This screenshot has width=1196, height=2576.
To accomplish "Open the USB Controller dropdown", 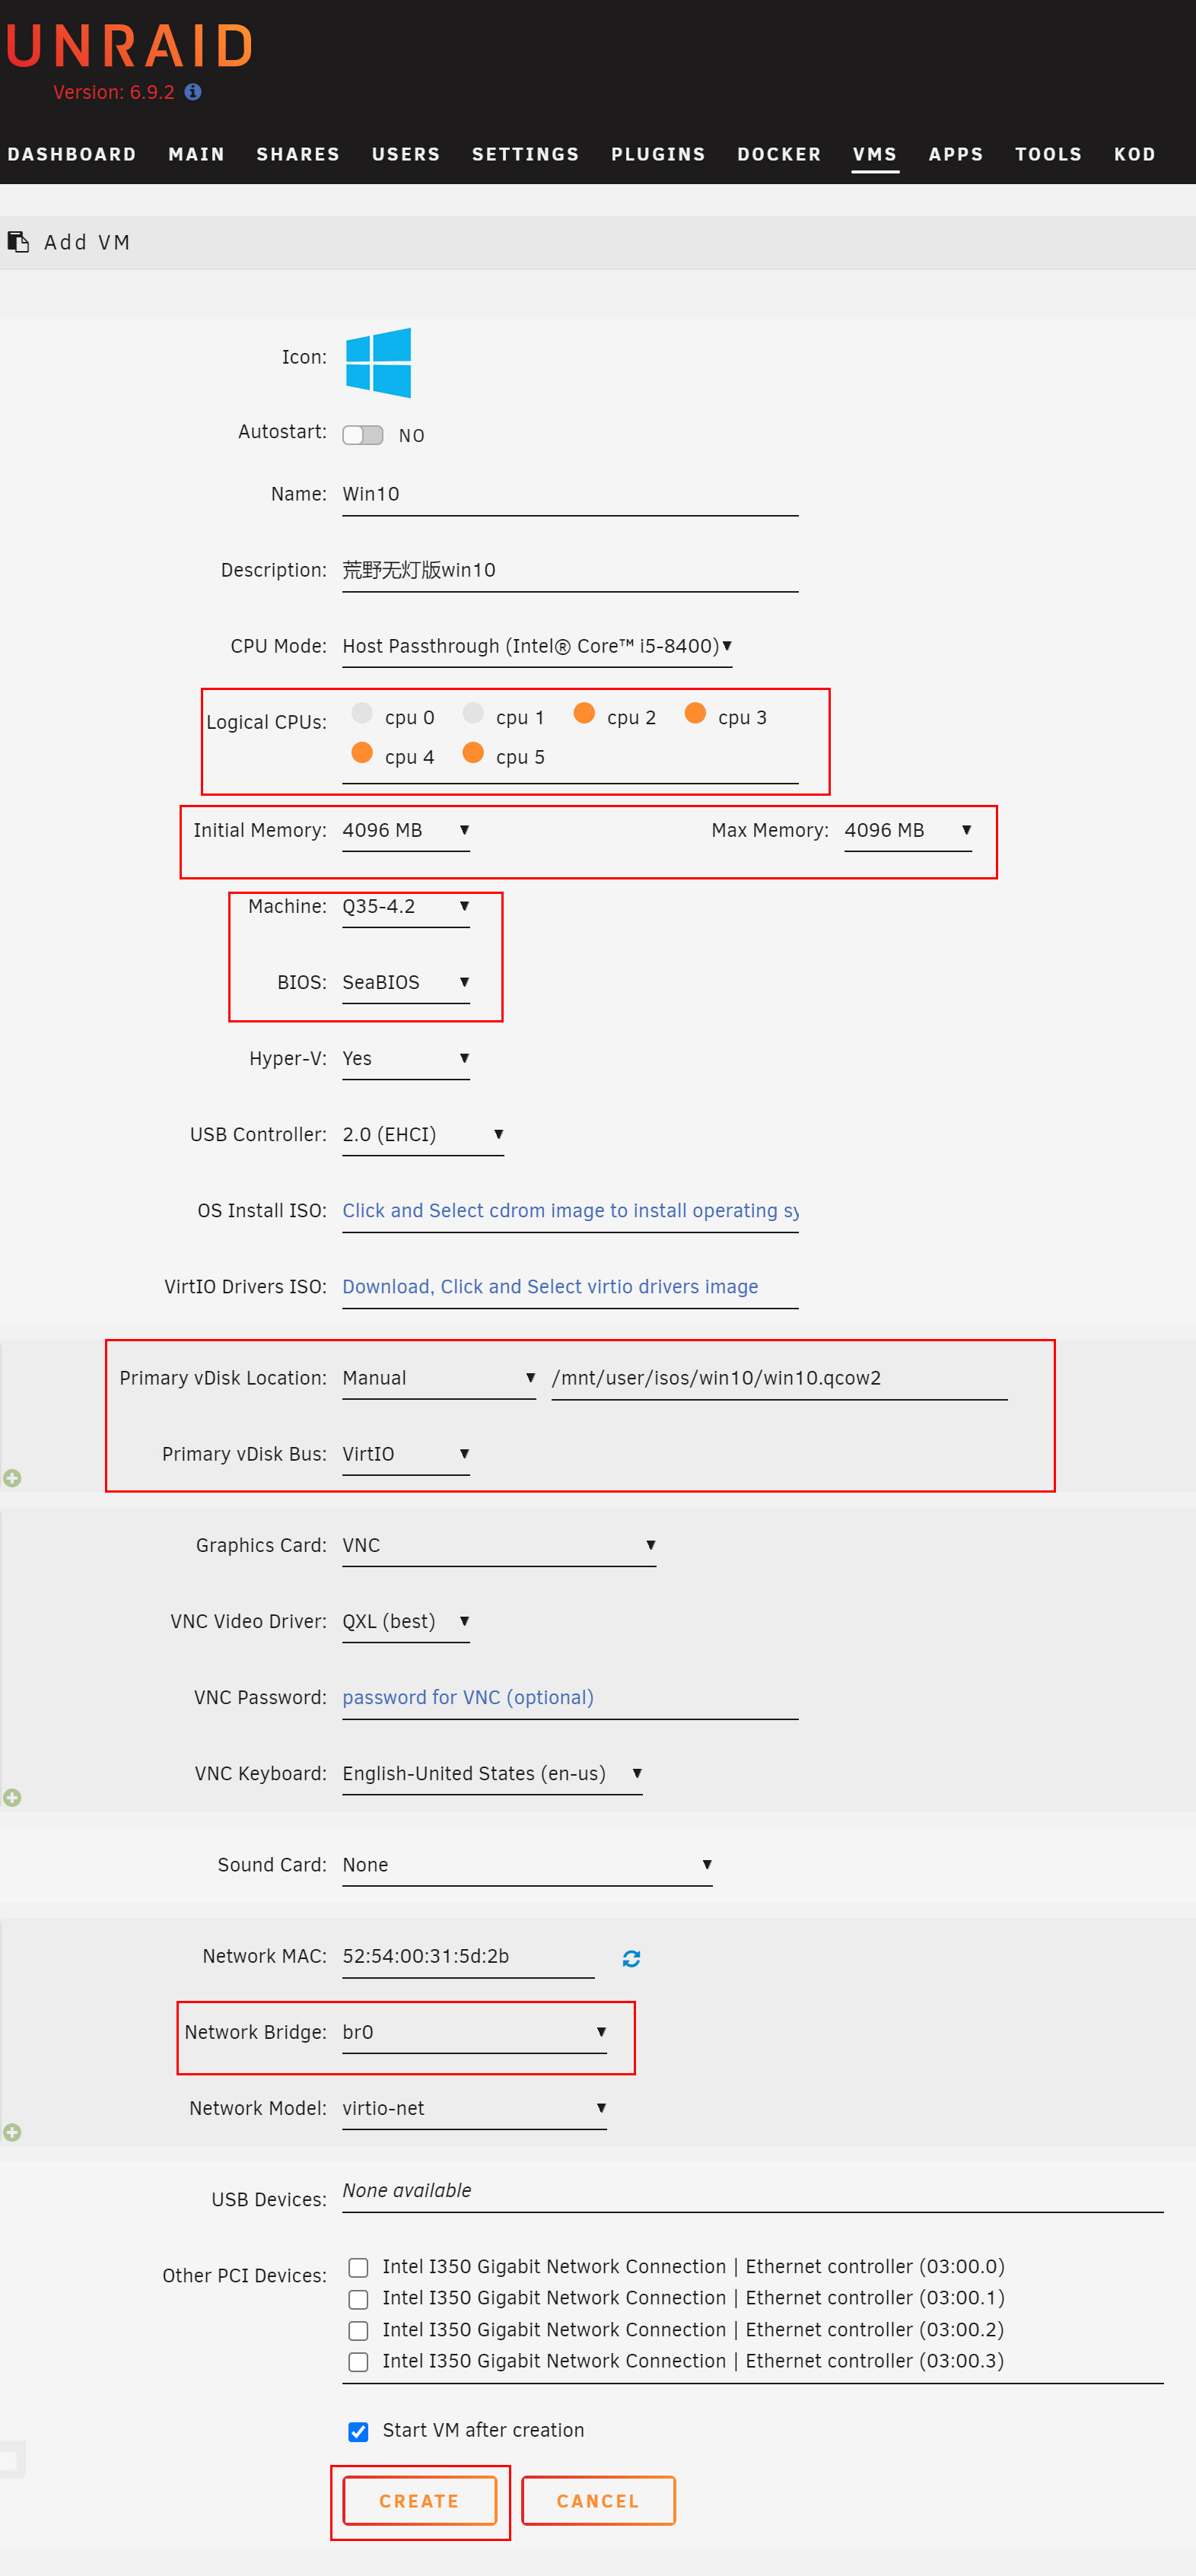I will (423, 1135).
